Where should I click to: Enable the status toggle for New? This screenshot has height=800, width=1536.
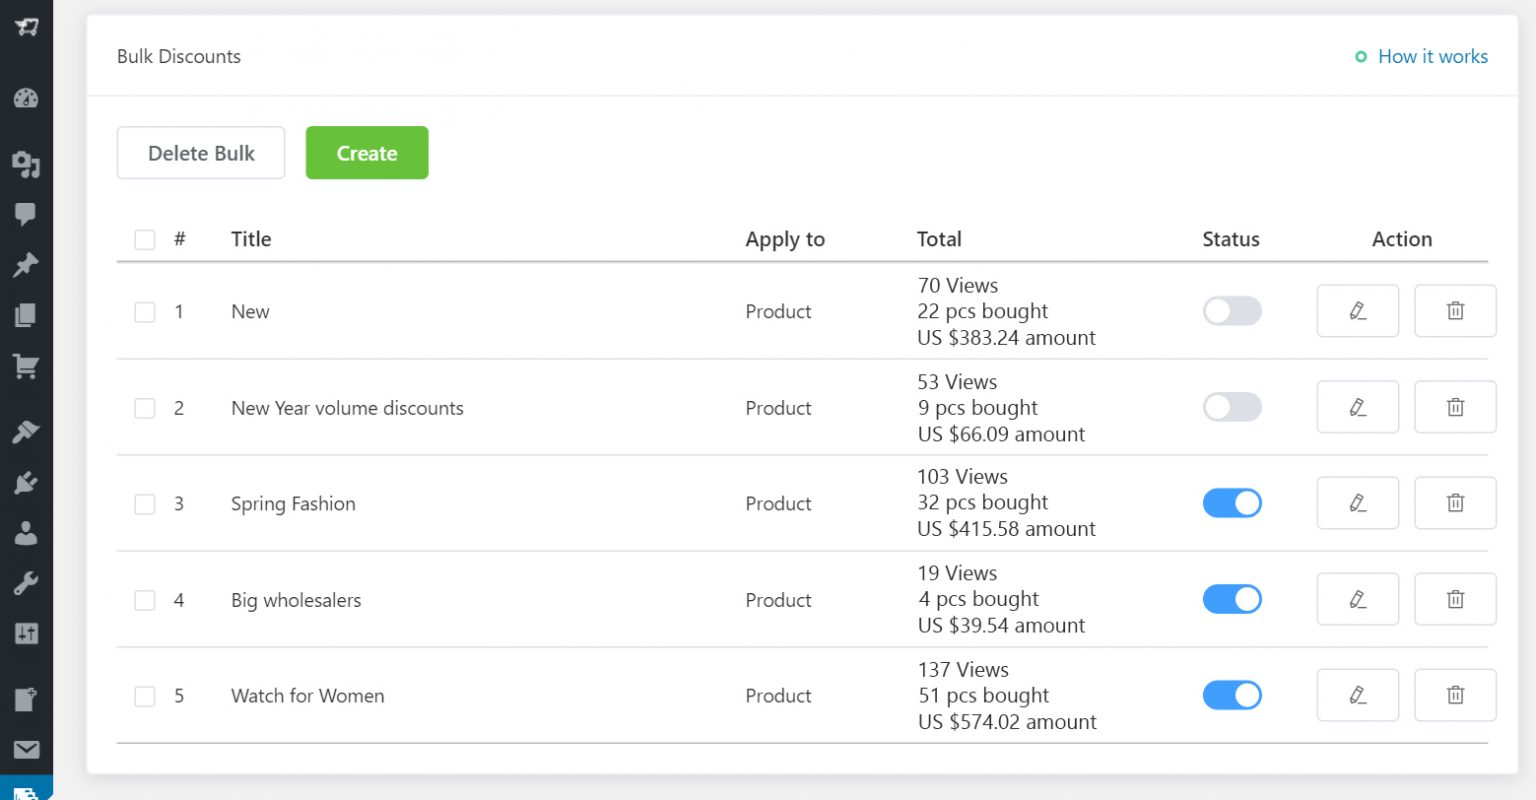(1232, 311)
